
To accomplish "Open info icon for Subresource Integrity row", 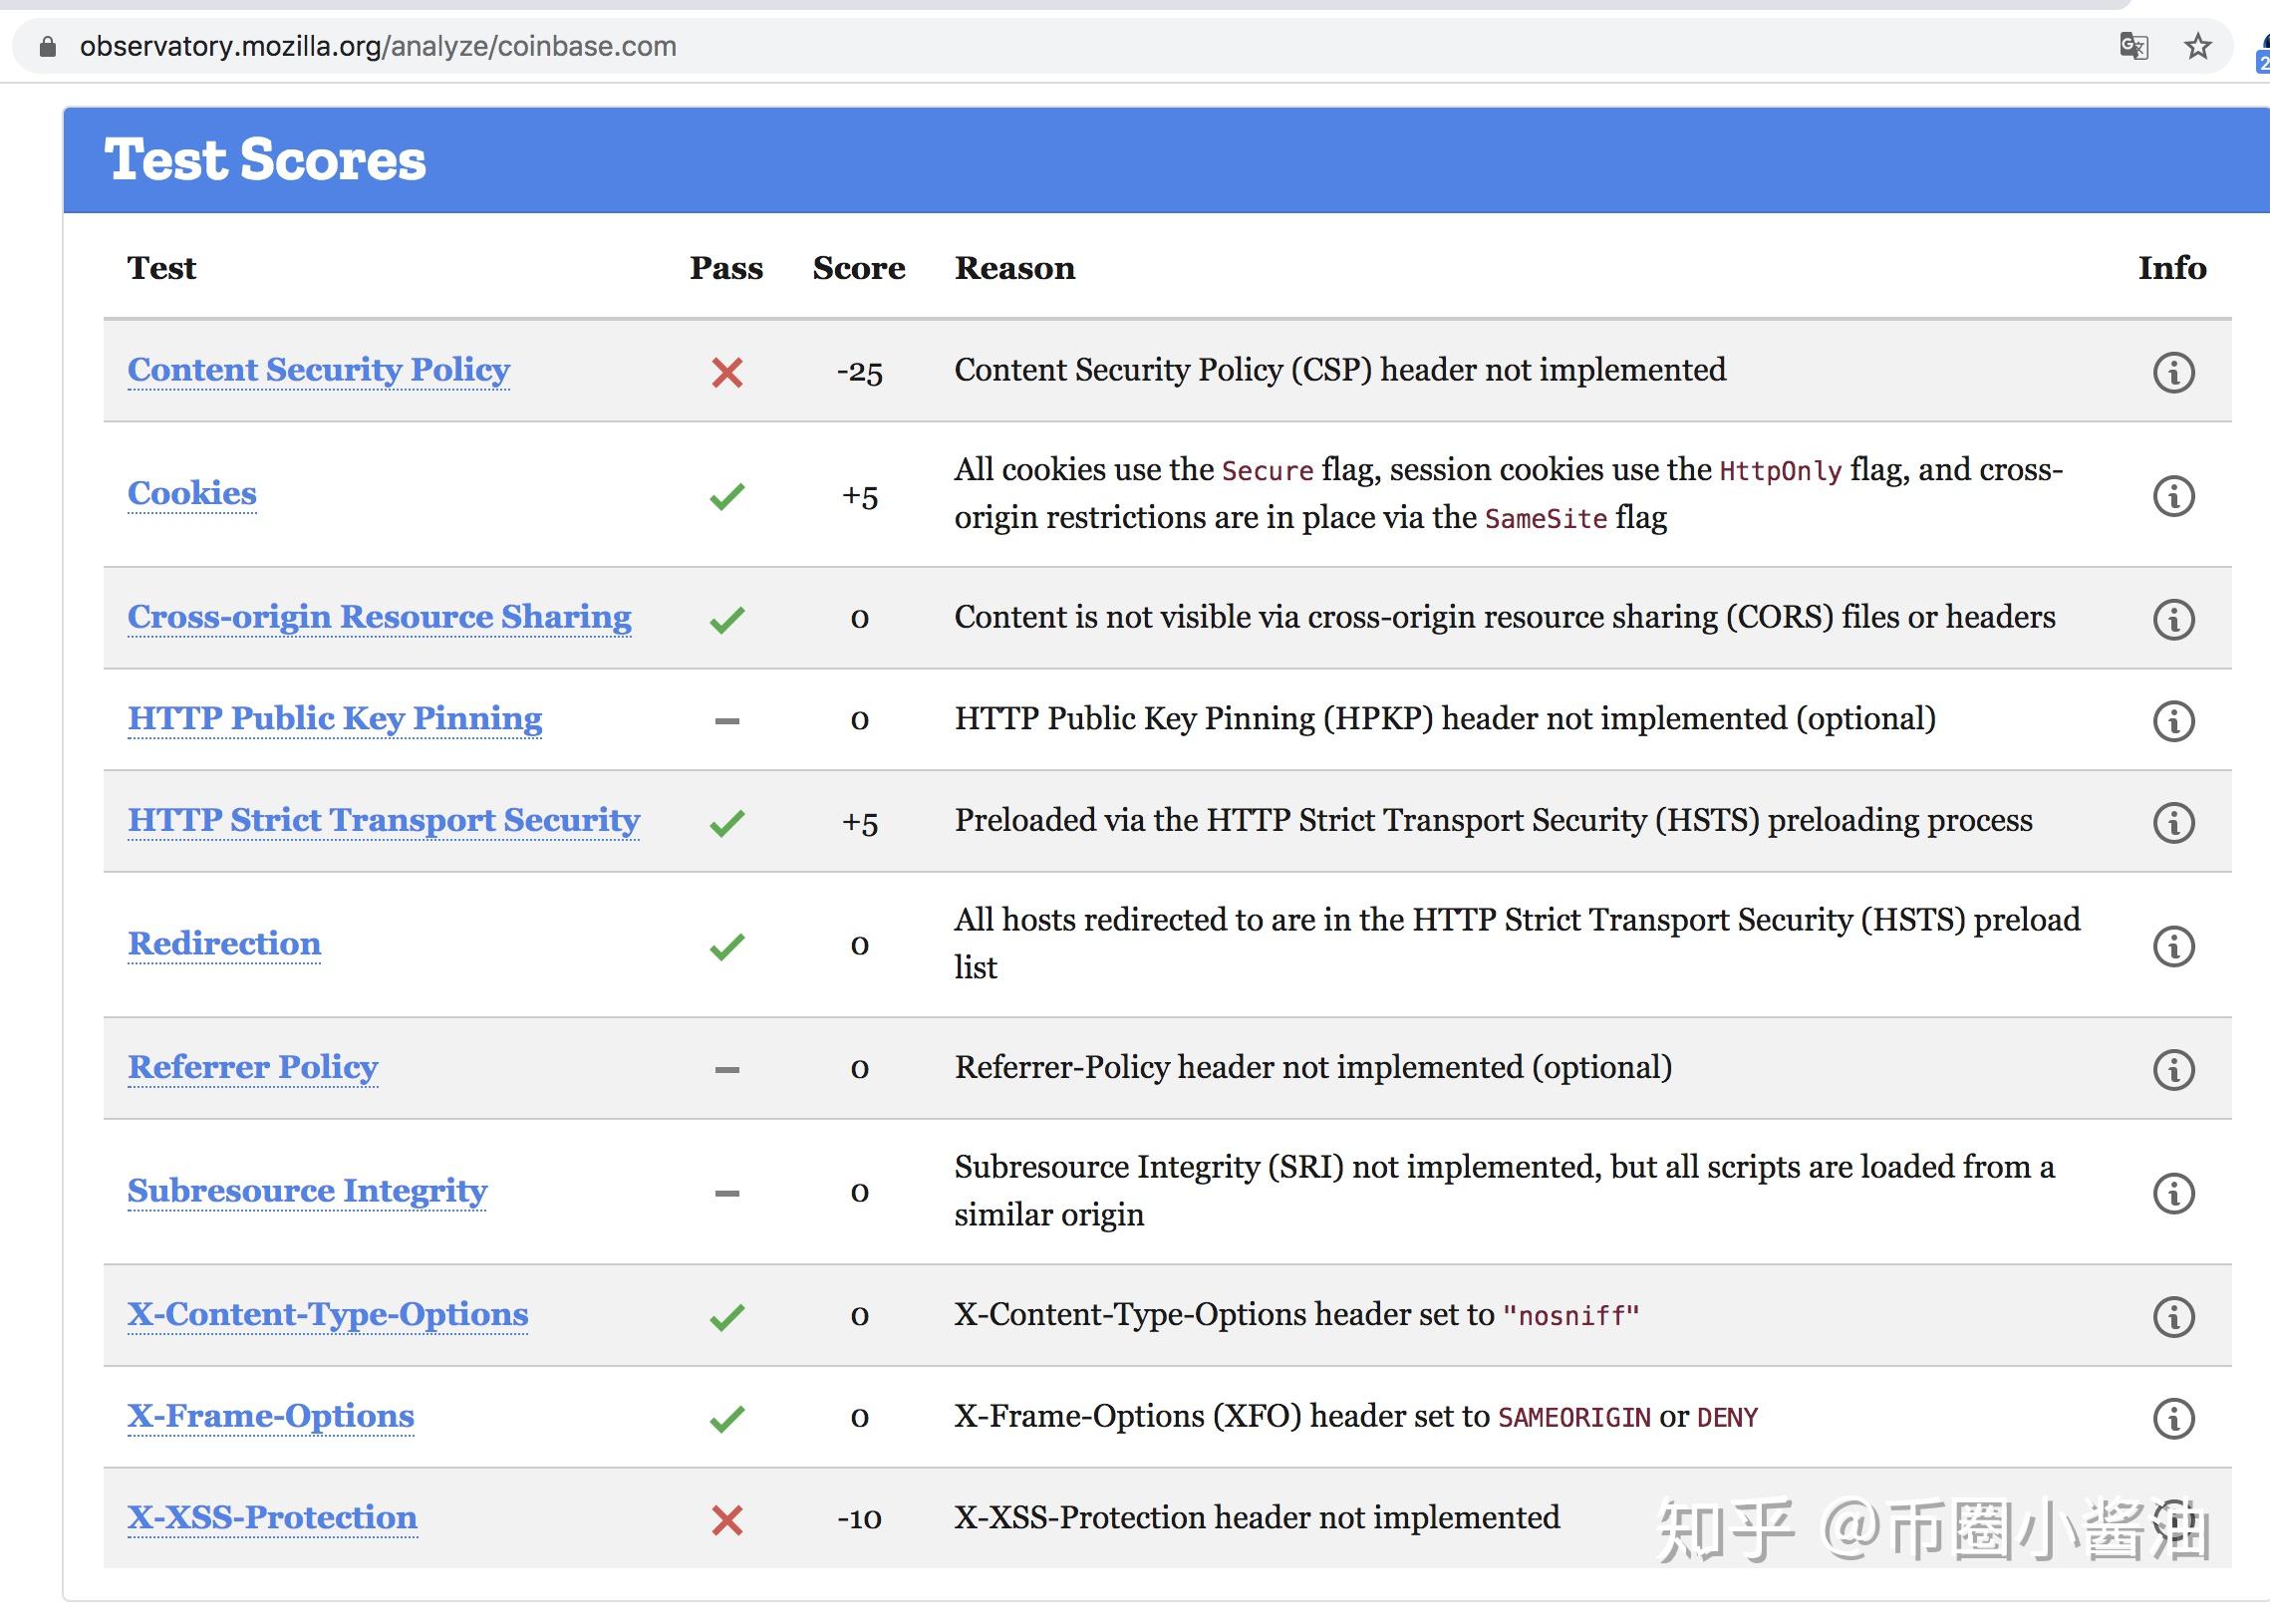I will [x=2173, y=1193].
